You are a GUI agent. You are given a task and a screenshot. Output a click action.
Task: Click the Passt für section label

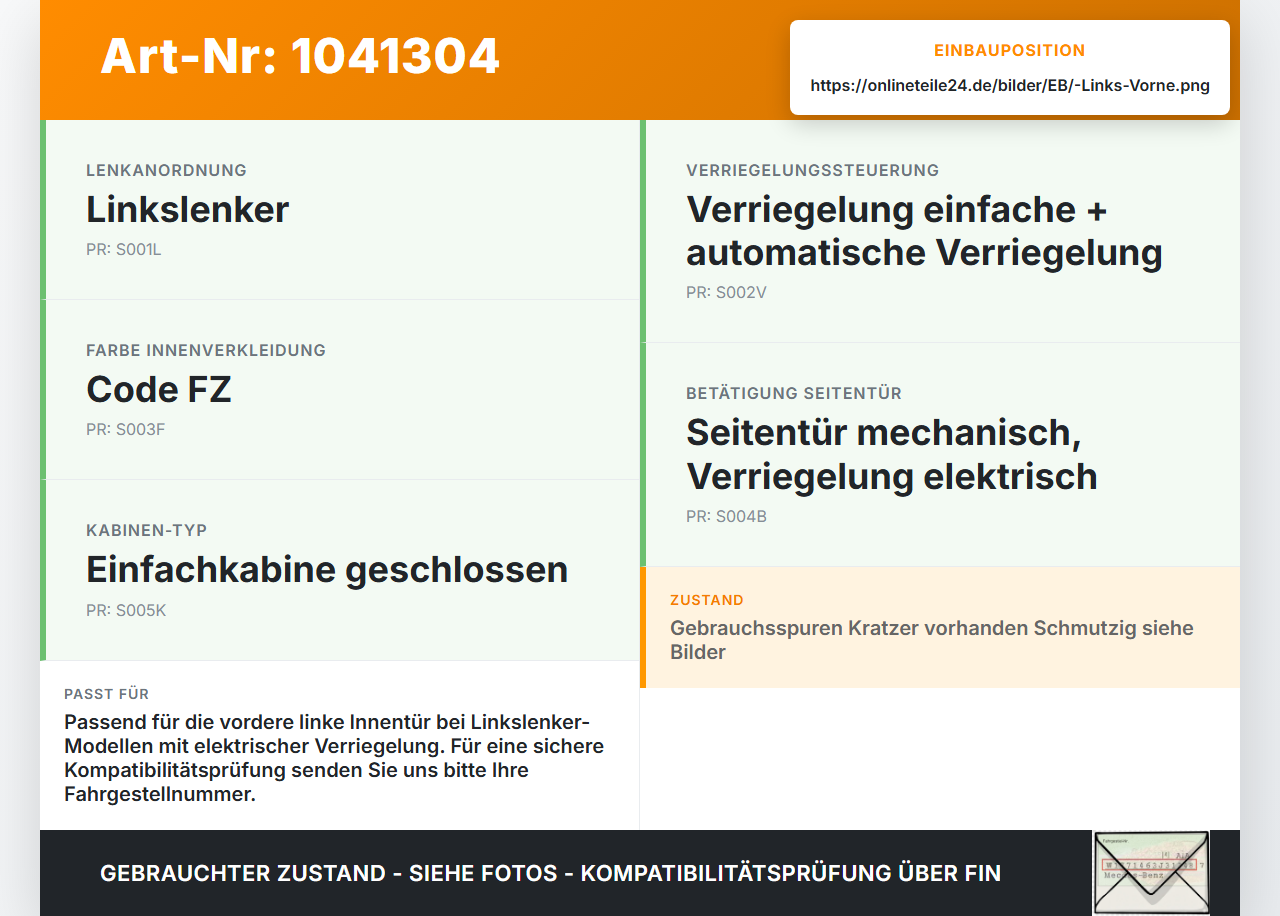(106, 694)
